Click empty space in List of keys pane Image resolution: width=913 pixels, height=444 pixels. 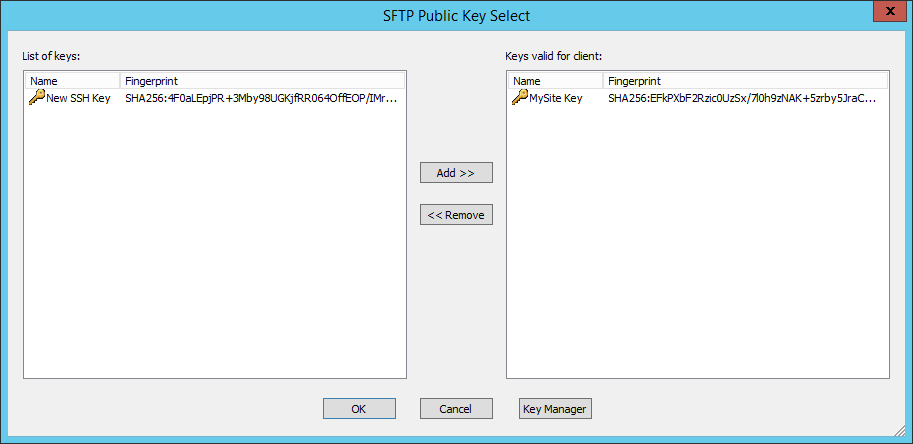point(214,250)
